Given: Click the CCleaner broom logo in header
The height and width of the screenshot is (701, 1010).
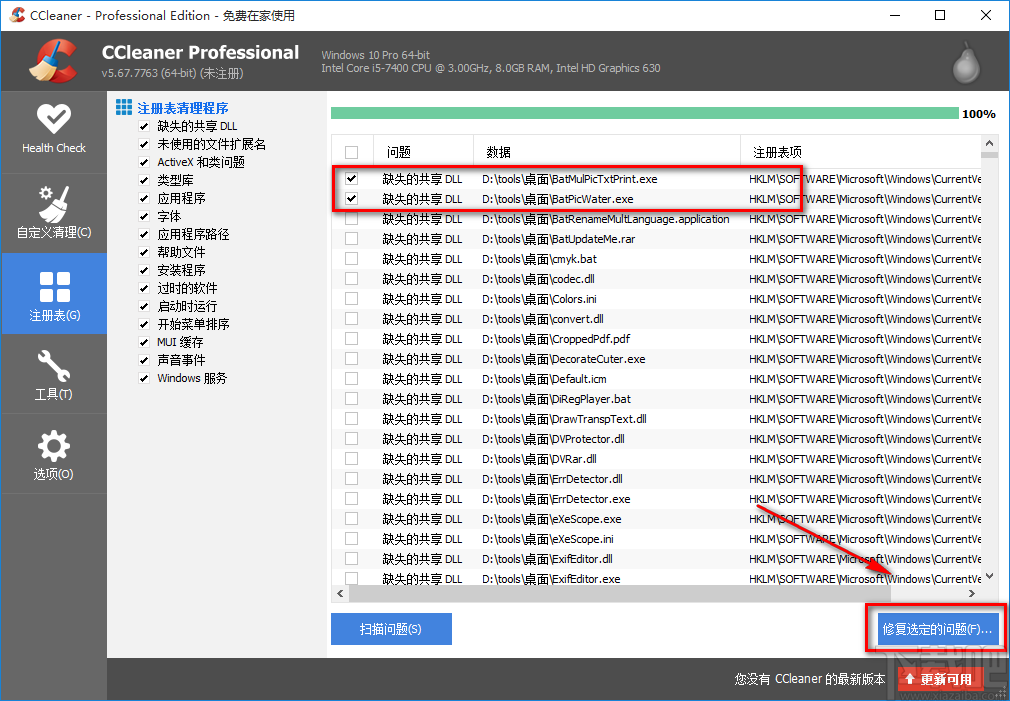Looking at the screenshot, I should (x=53, y=61).
